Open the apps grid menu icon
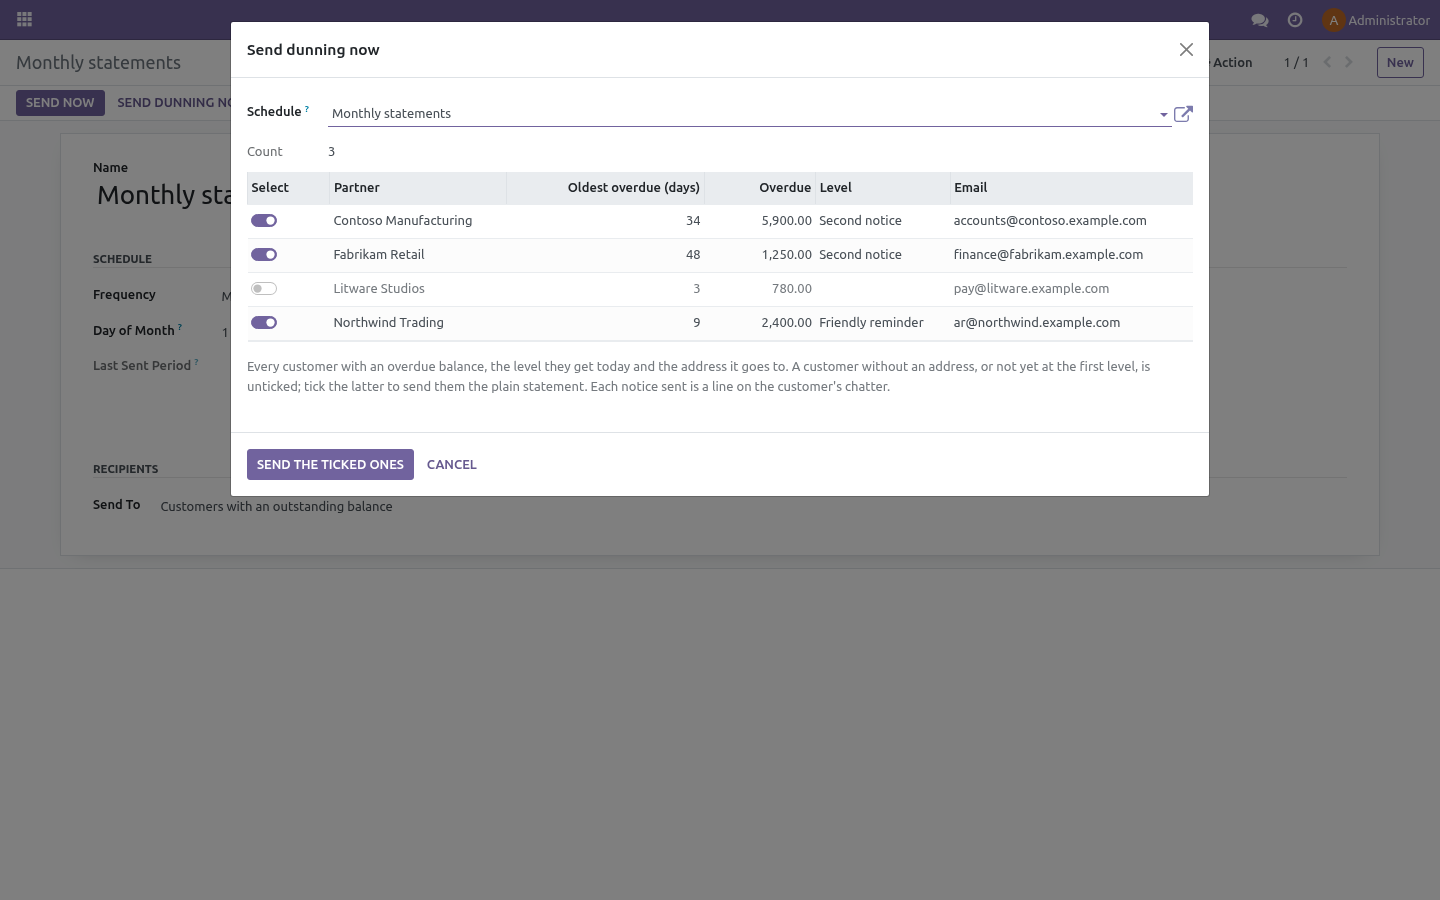The width and height of the screenshot is (1440, 900). pos(25,20)
